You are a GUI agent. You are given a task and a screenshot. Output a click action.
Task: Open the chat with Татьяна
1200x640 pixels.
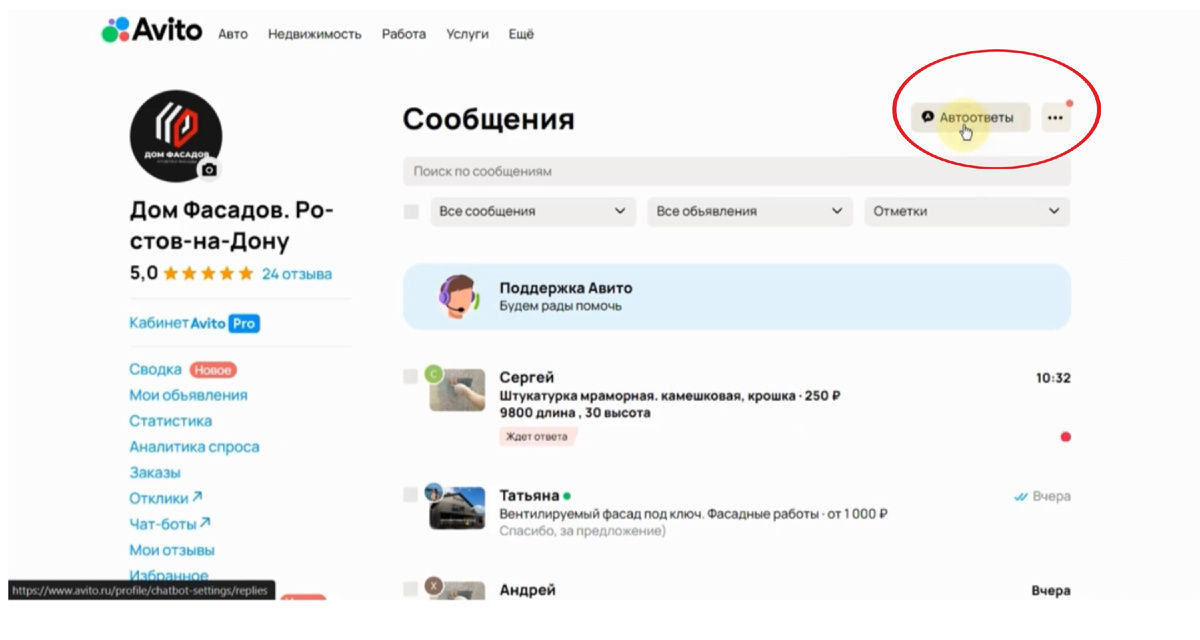point(736,513)
